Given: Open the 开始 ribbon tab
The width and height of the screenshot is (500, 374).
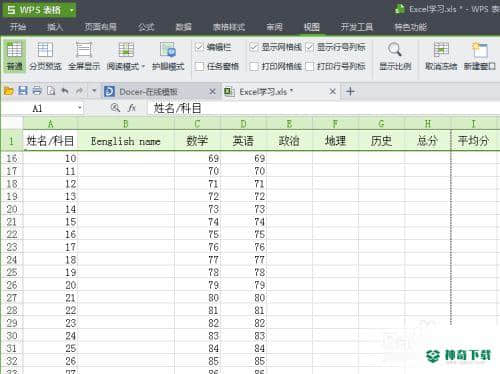Looking at the screenshot, I should tap(18, 27).
